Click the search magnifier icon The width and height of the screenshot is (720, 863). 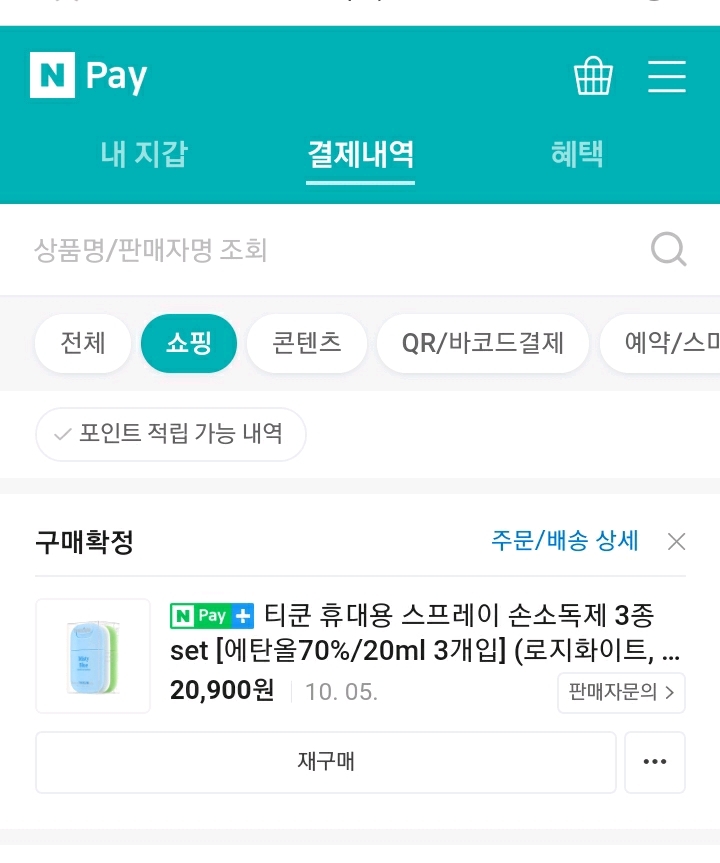tap(668, 249)
